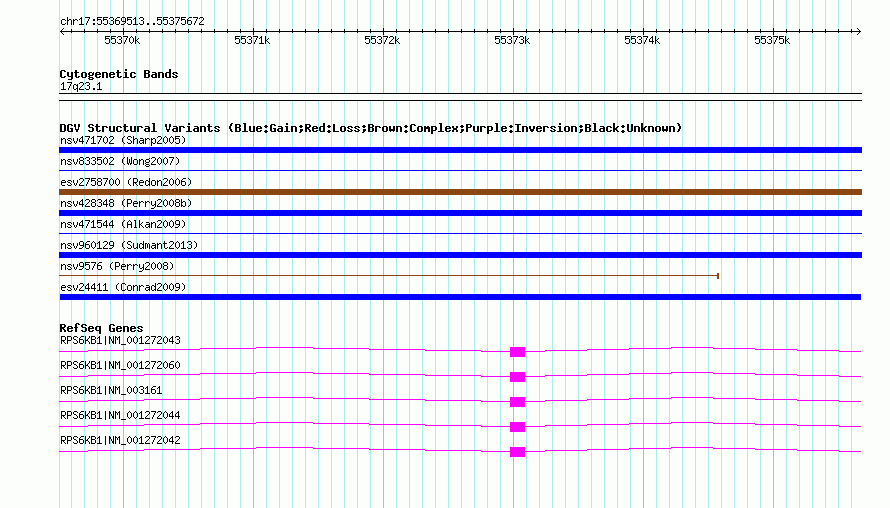Screen dimensions: 890x508
Task: Open variant nsv471702 (Sharp2005) label
Action: tap(123, 140)
